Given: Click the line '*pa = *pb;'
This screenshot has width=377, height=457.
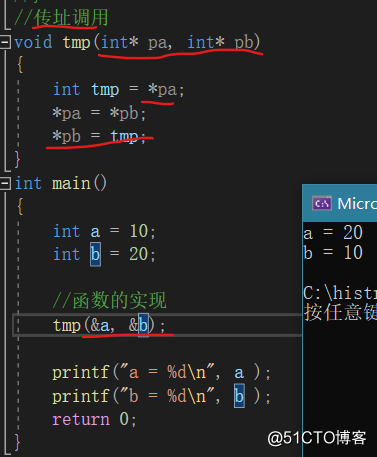Looking at the screenshot, I should click(99, 113).
